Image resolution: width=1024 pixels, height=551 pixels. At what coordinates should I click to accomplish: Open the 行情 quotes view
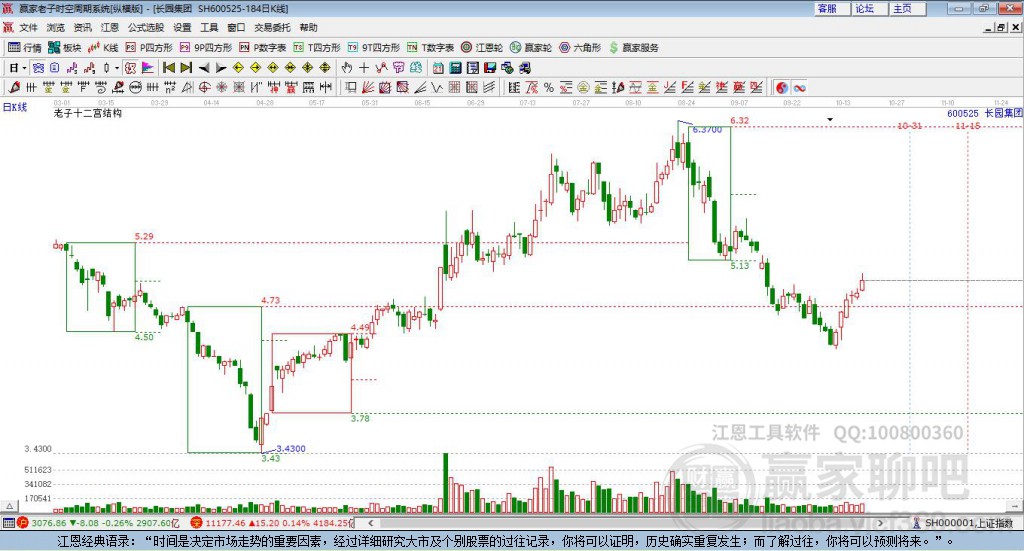tap(24, 48)
